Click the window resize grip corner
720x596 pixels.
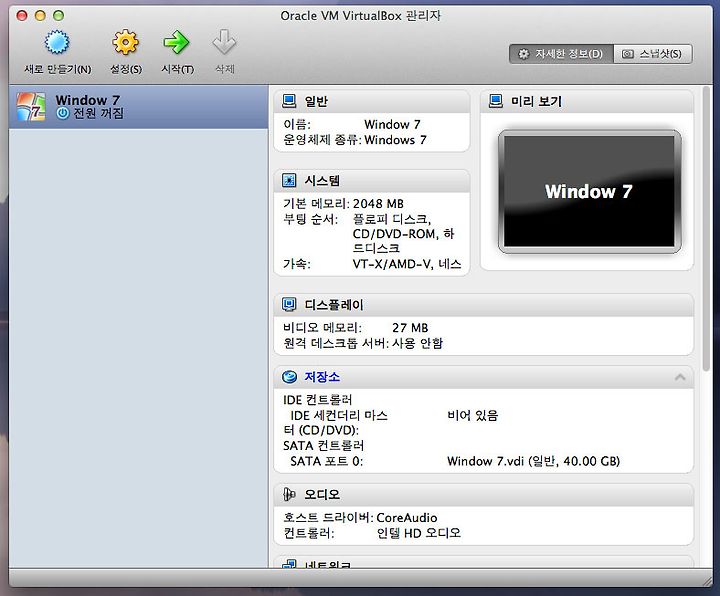[707, 581]
